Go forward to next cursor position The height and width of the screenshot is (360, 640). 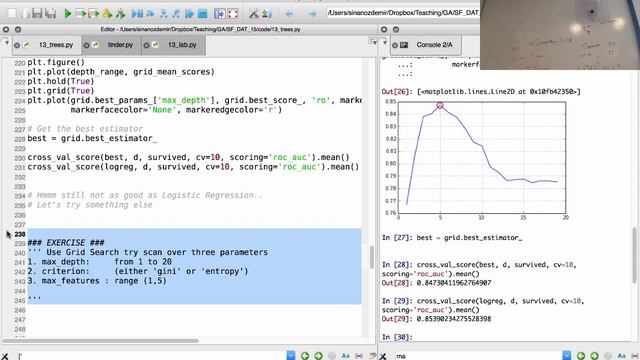coord(312,13)
